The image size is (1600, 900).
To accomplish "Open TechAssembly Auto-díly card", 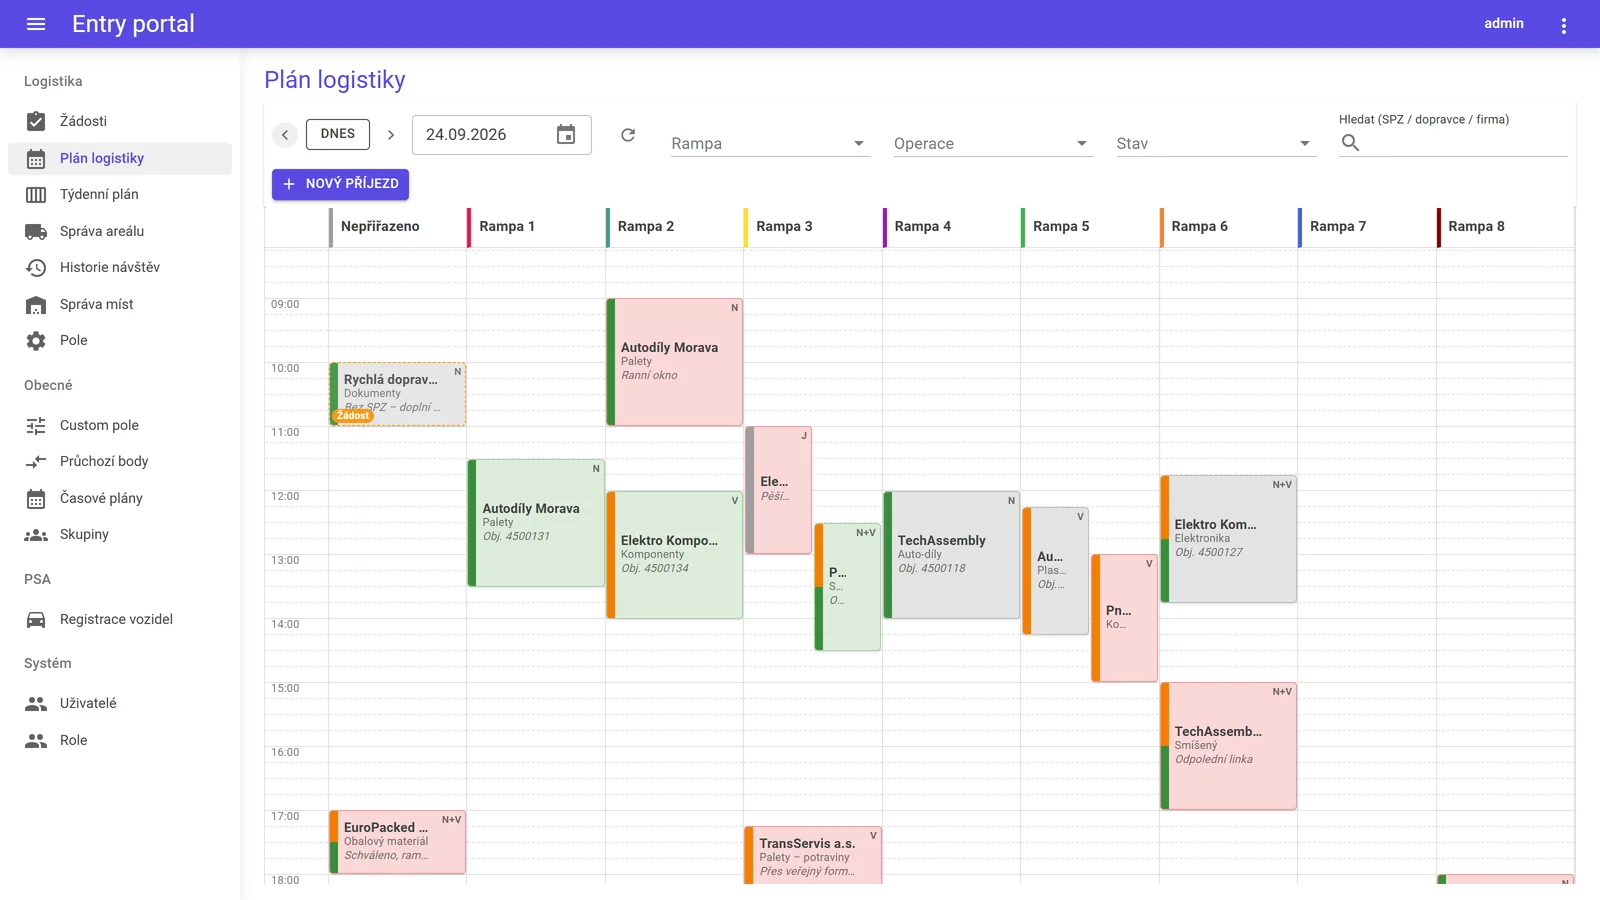I will point(952,555).
